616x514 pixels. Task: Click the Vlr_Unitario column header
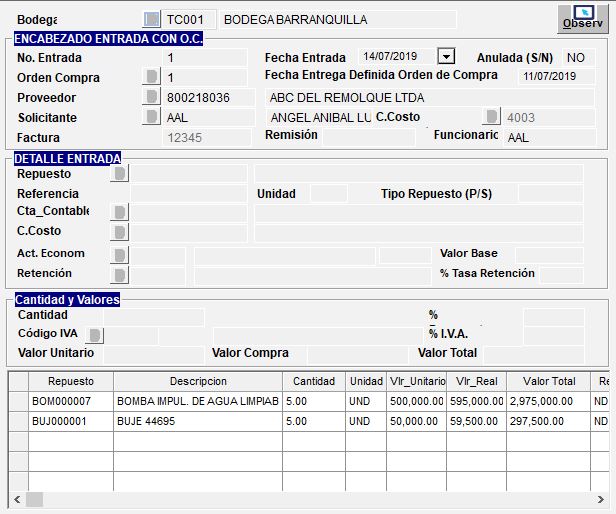point(416,381)
